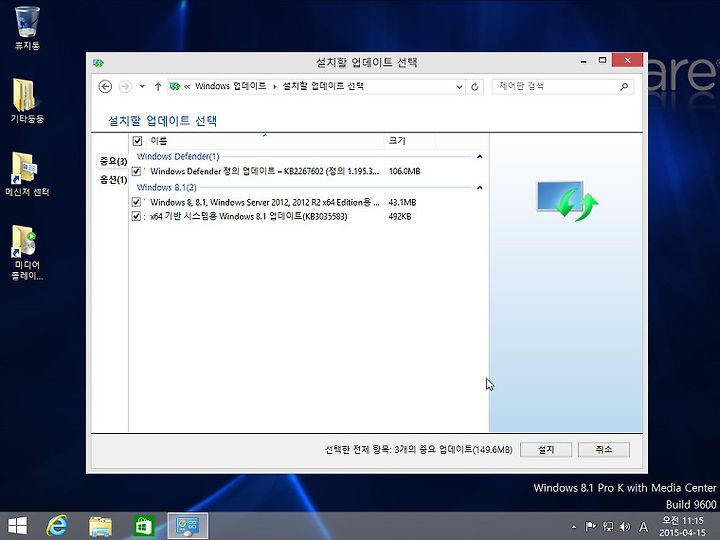Click 설치할 업데이트 선택 breadcrumb
Image resolution: width=720 pixels, height=540 pixels.
[x=323, y=86]
